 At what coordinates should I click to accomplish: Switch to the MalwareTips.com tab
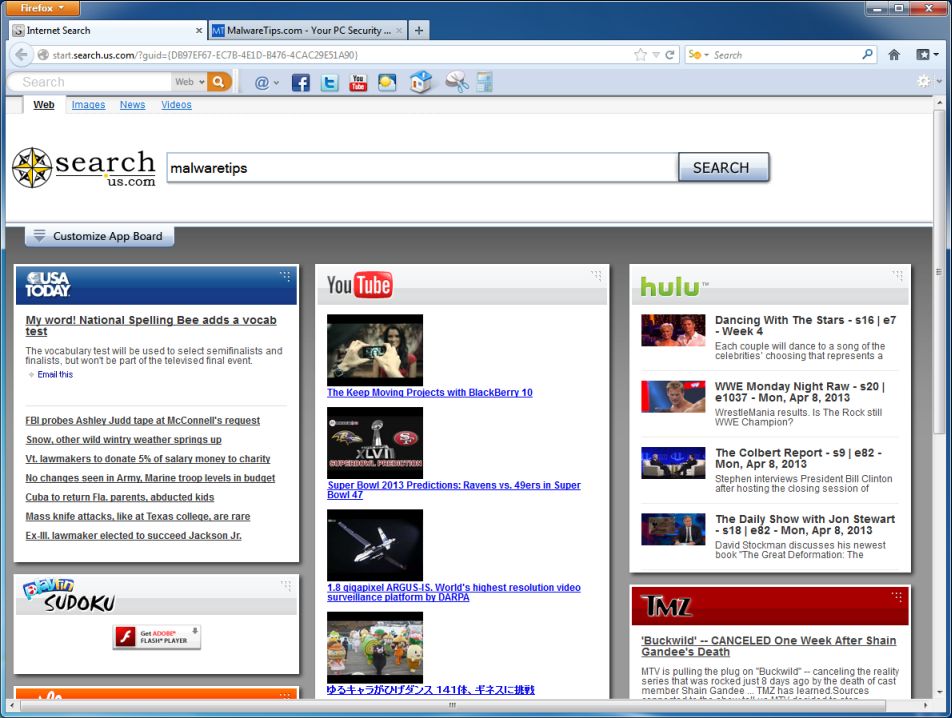pos(307,30)
